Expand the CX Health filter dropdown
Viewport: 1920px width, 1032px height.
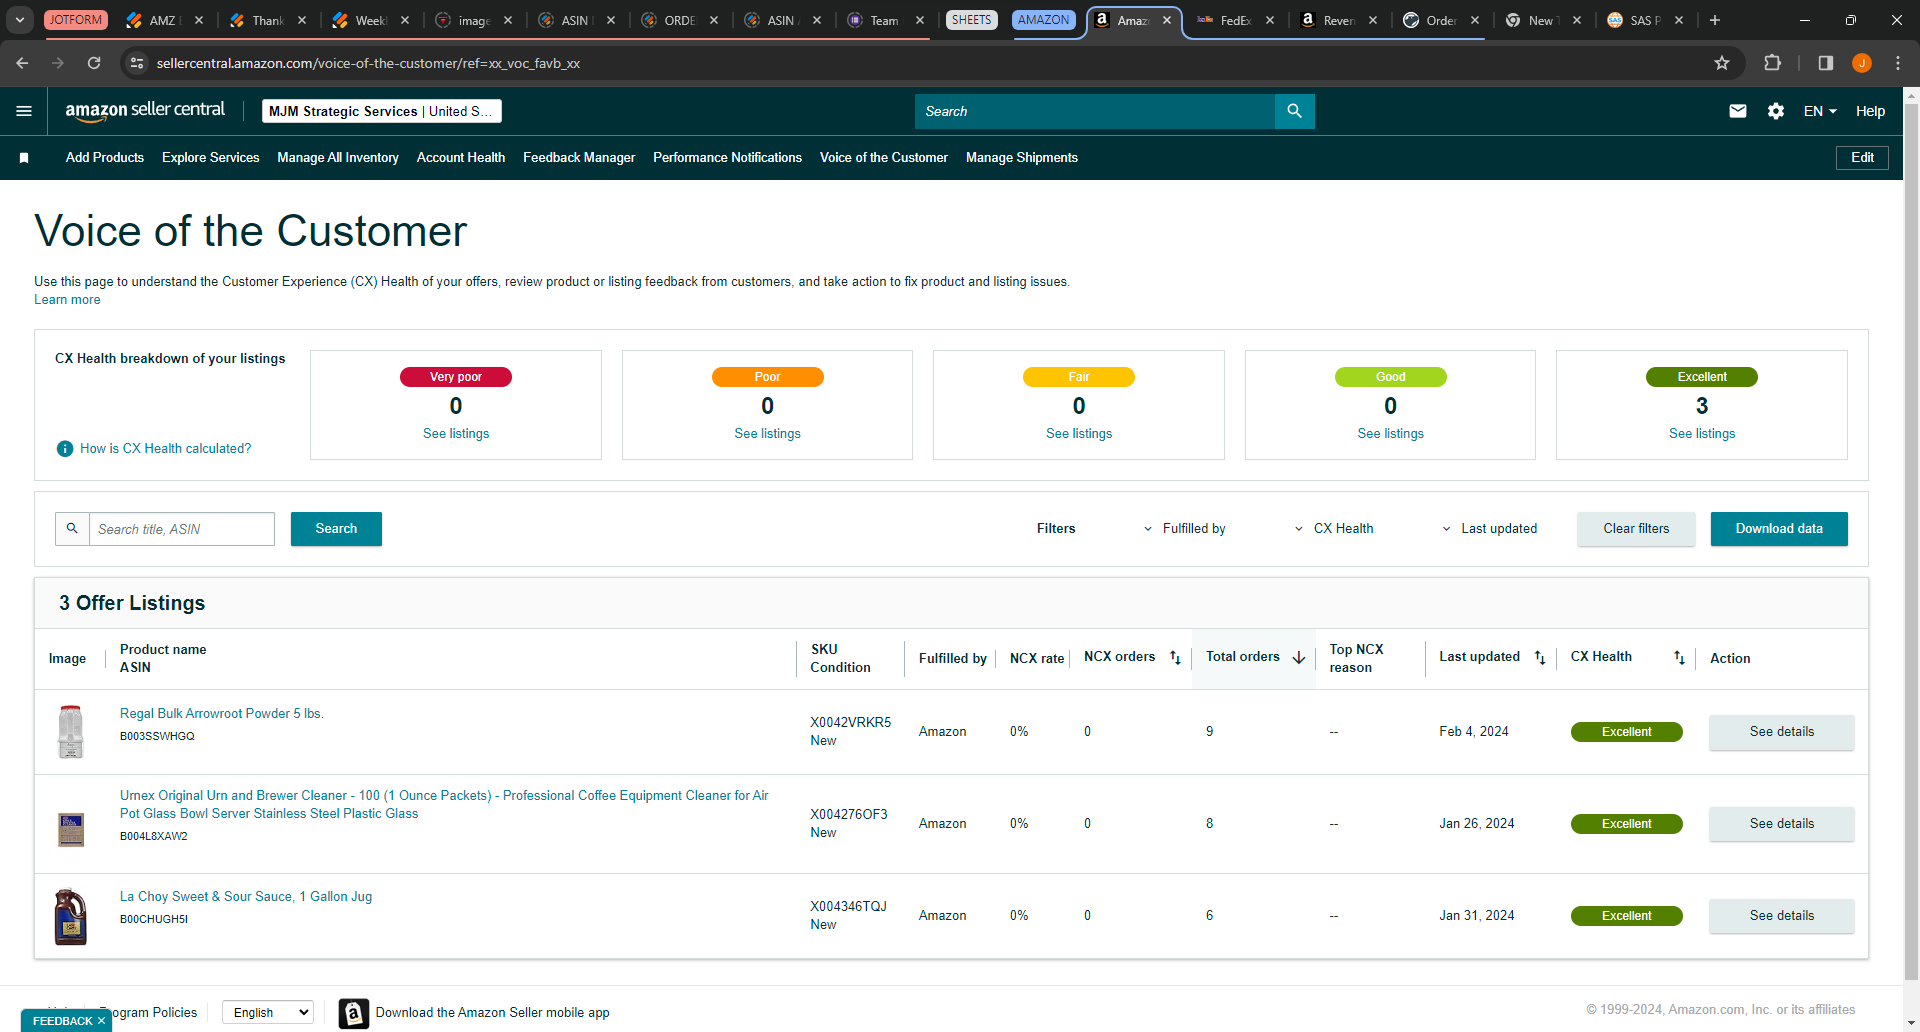(x=1334, y=529)
